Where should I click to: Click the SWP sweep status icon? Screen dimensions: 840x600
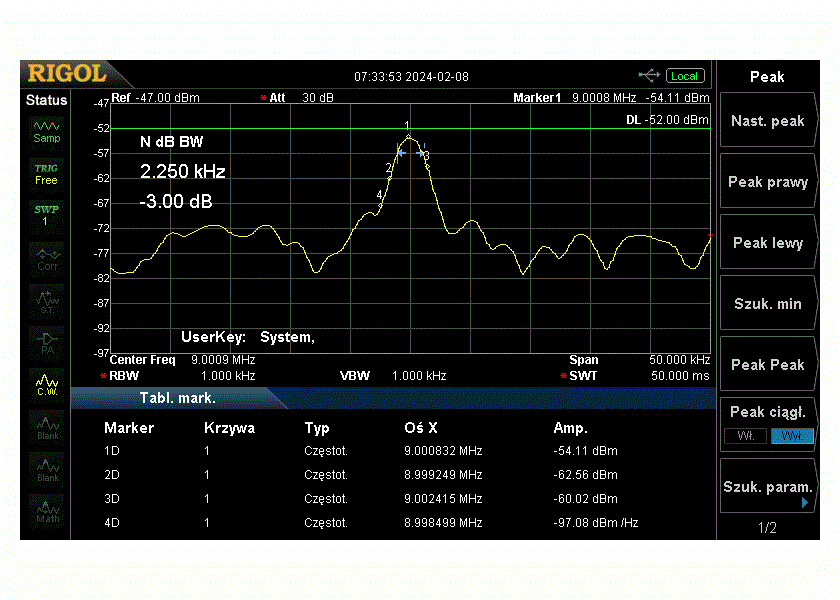(x=46, y=215)
